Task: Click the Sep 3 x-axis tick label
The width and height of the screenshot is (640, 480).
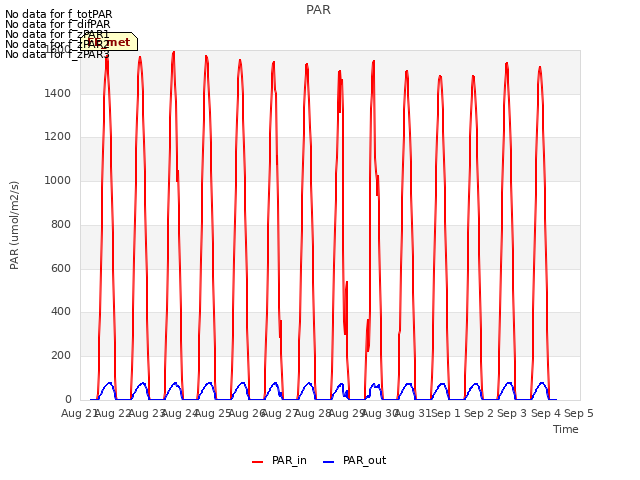Action: point(512,413)
